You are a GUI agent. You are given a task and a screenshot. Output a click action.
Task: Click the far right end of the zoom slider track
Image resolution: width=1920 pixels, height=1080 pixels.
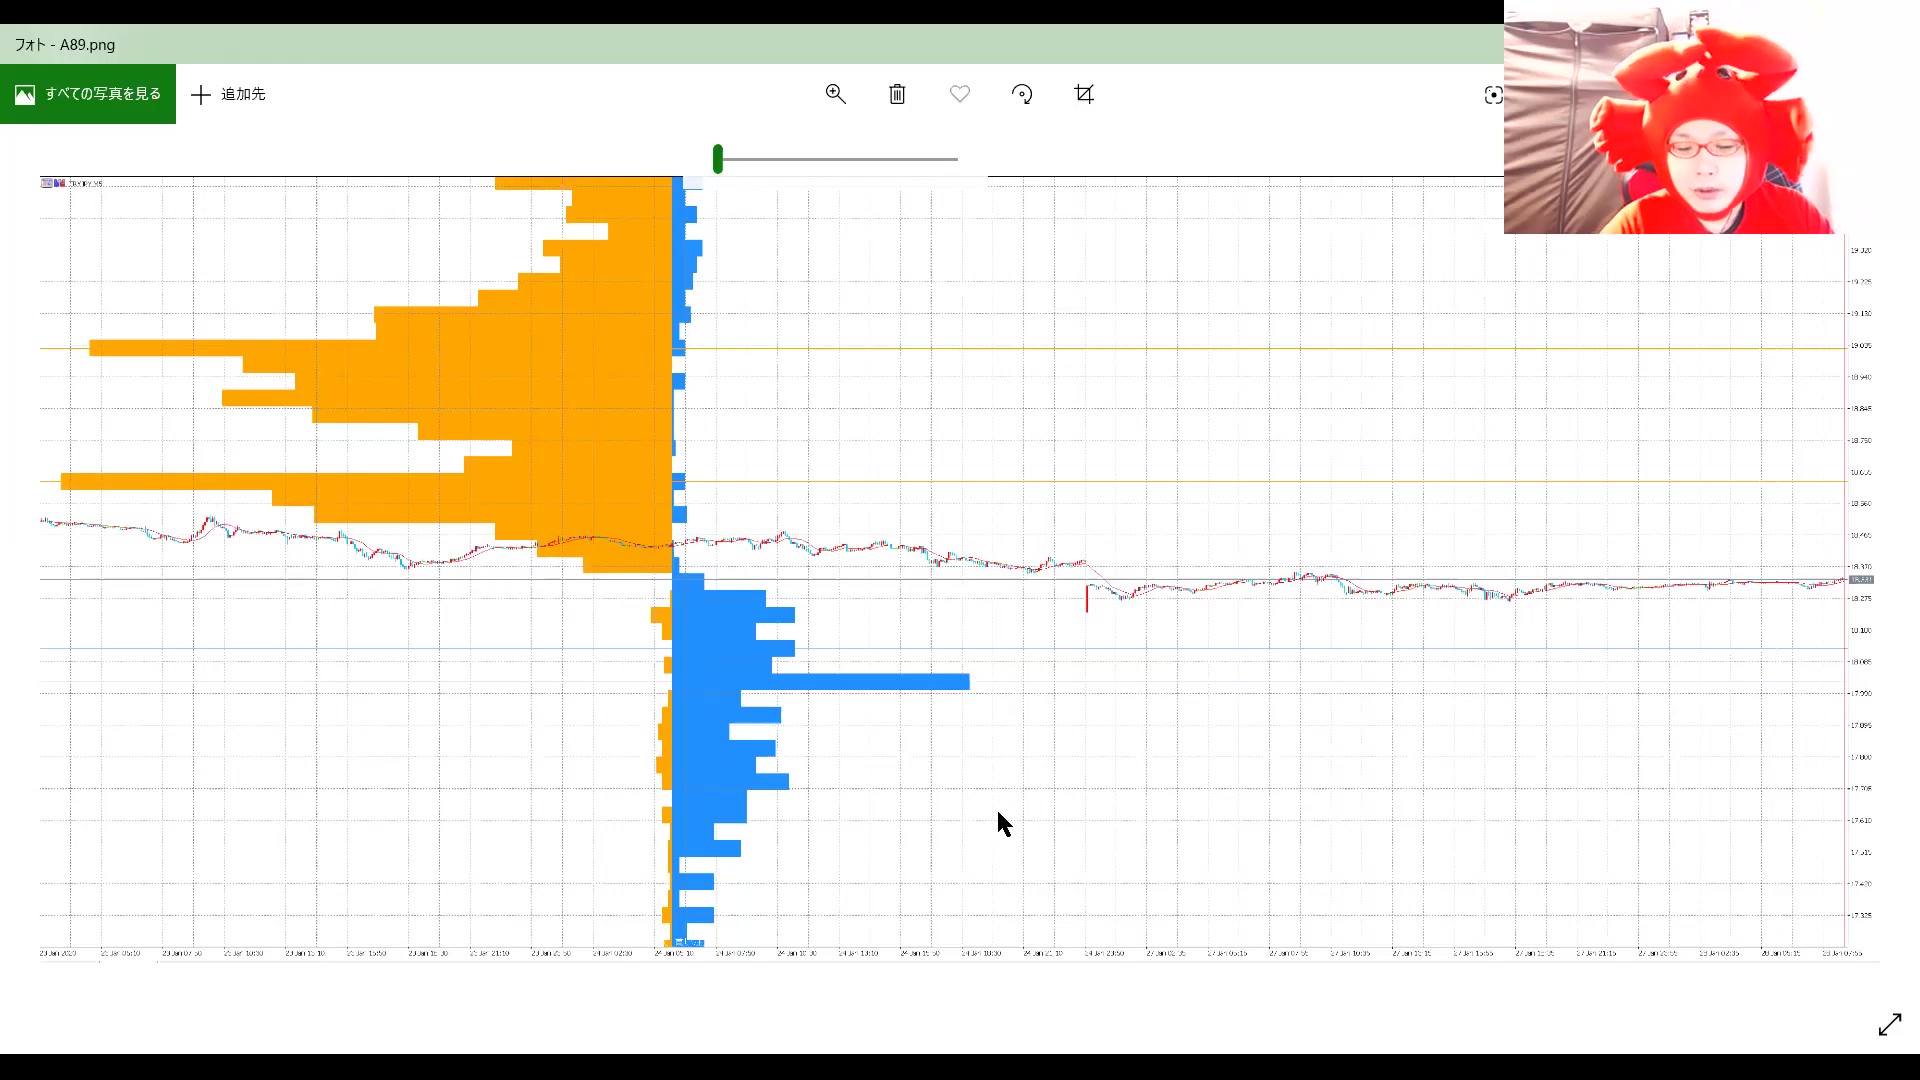click(956, 159)
